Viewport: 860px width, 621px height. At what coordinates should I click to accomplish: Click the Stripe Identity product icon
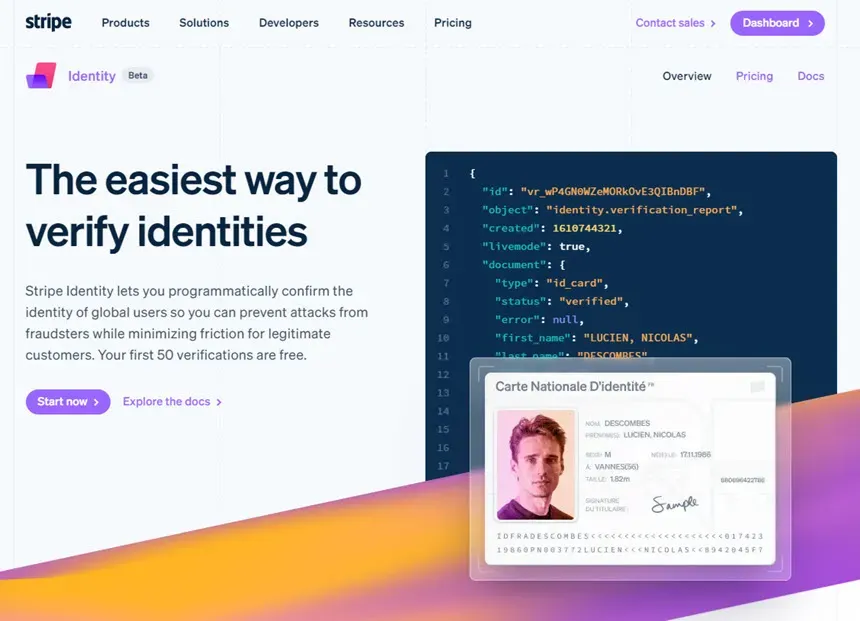pyautogui.click(x=41, y=76)
